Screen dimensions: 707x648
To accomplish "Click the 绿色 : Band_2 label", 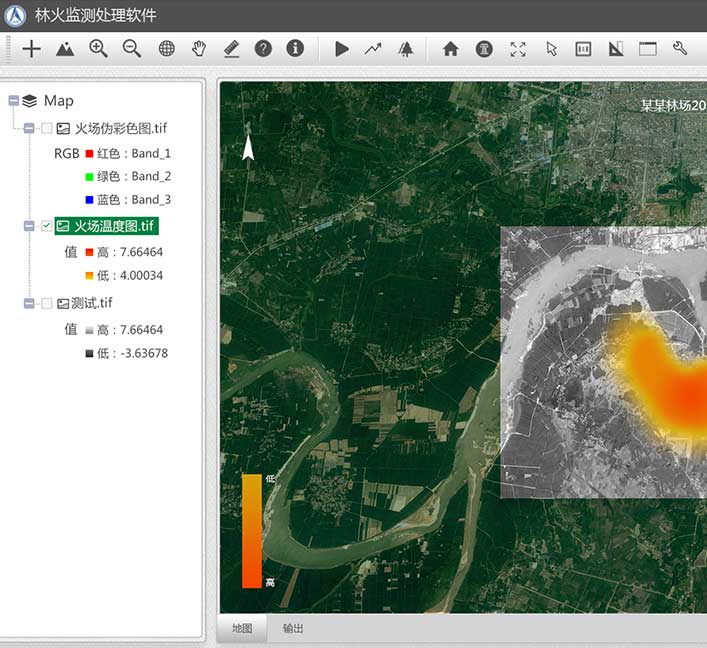I will pos(134,176).
